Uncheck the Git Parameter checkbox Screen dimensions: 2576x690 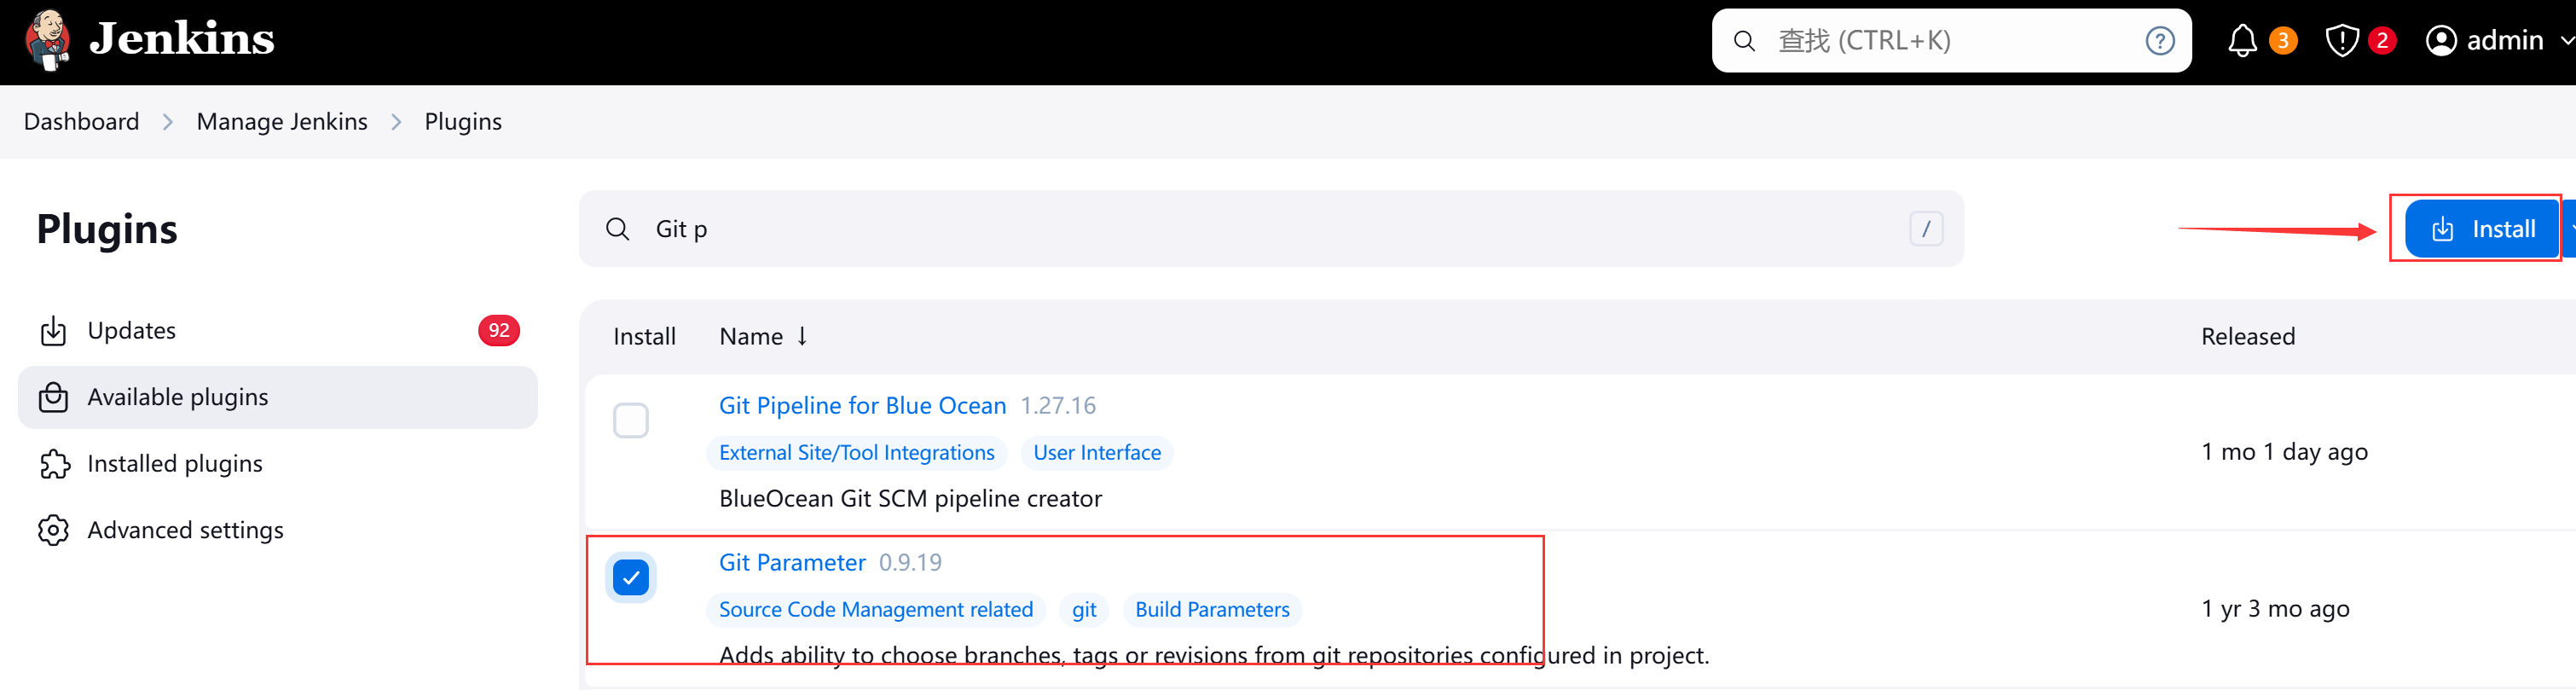point(630,577)
